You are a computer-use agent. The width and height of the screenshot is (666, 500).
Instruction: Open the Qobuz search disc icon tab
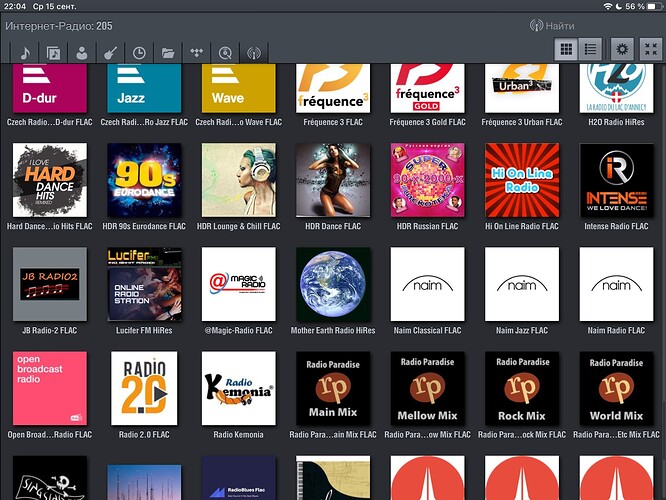point(225,53)
